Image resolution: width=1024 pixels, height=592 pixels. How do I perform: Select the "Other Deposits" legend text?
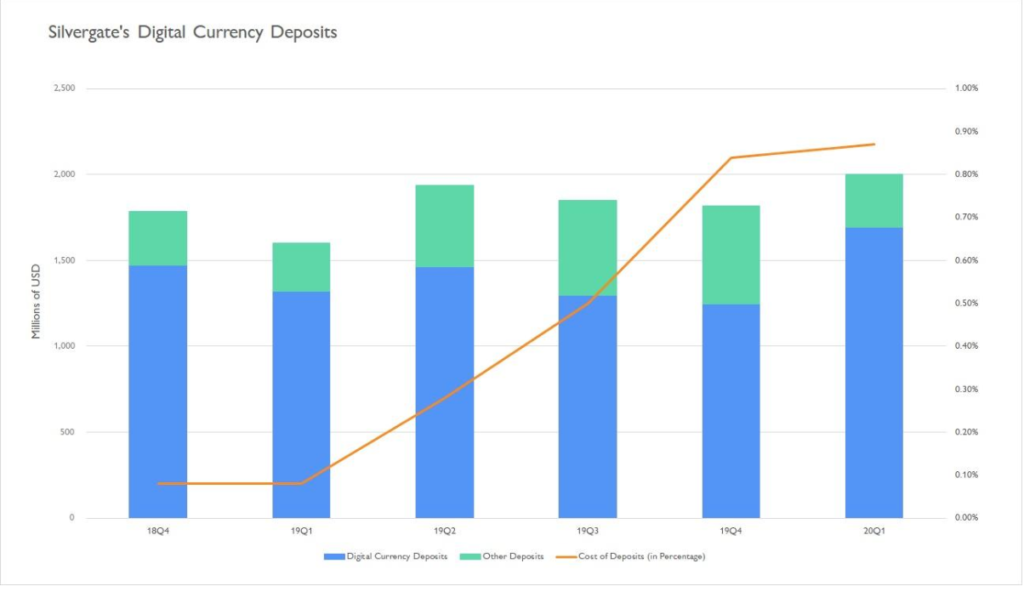(513, 557)
